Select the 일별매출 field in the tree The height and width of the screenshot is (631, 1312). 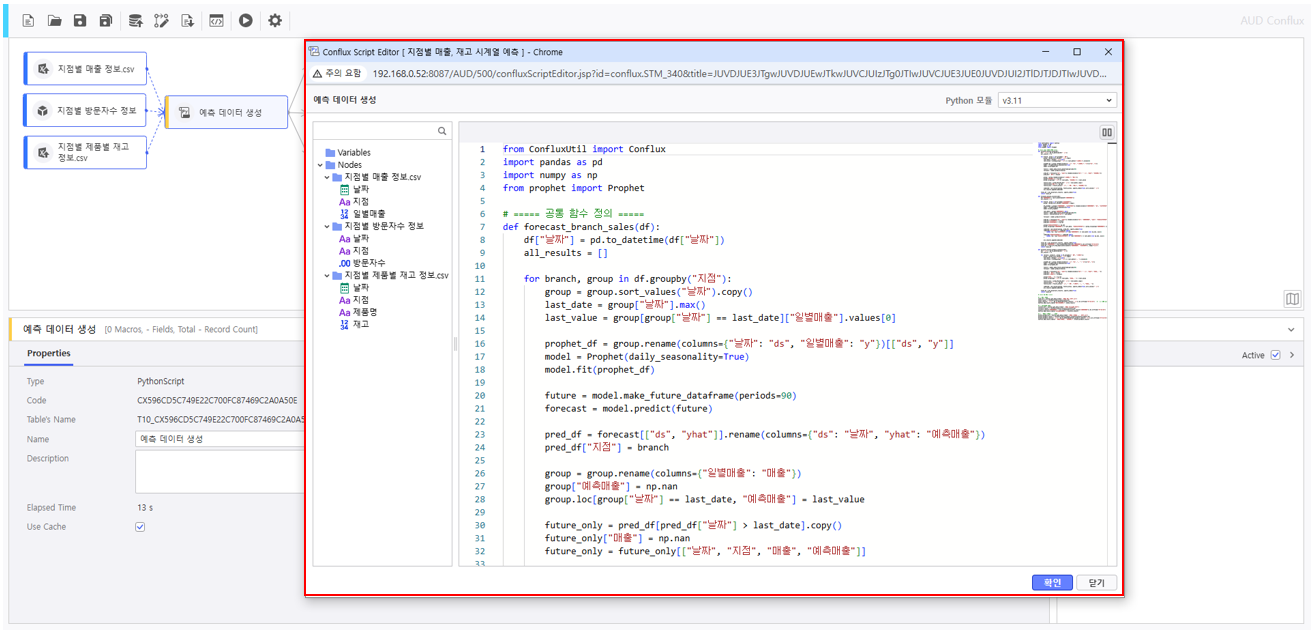coord(368,214)
